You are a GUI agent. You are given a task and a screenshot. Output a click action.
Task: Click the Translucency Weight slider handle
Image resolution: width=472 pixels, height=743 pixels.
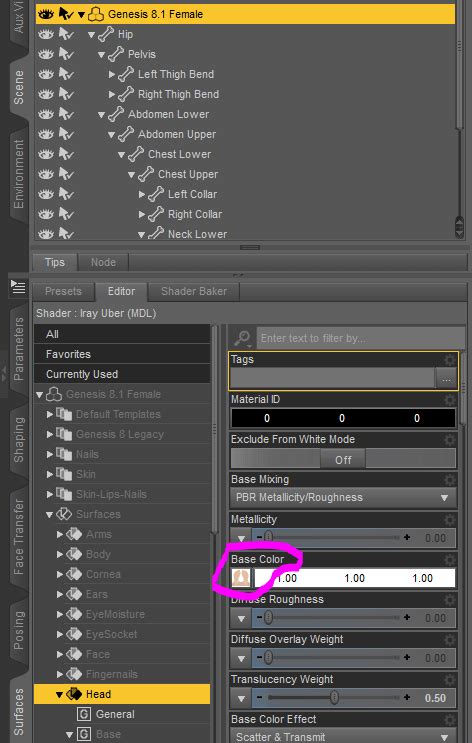click(x=334, y=698)
